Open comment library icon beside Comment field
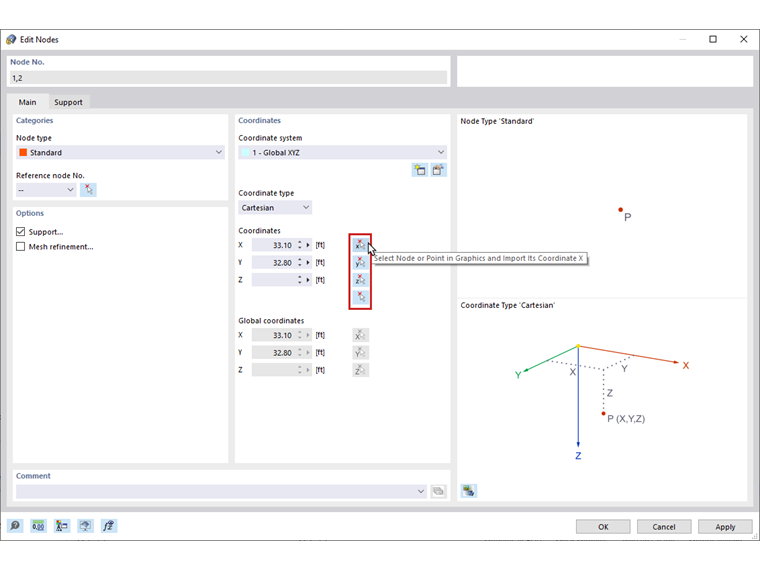 438,491
